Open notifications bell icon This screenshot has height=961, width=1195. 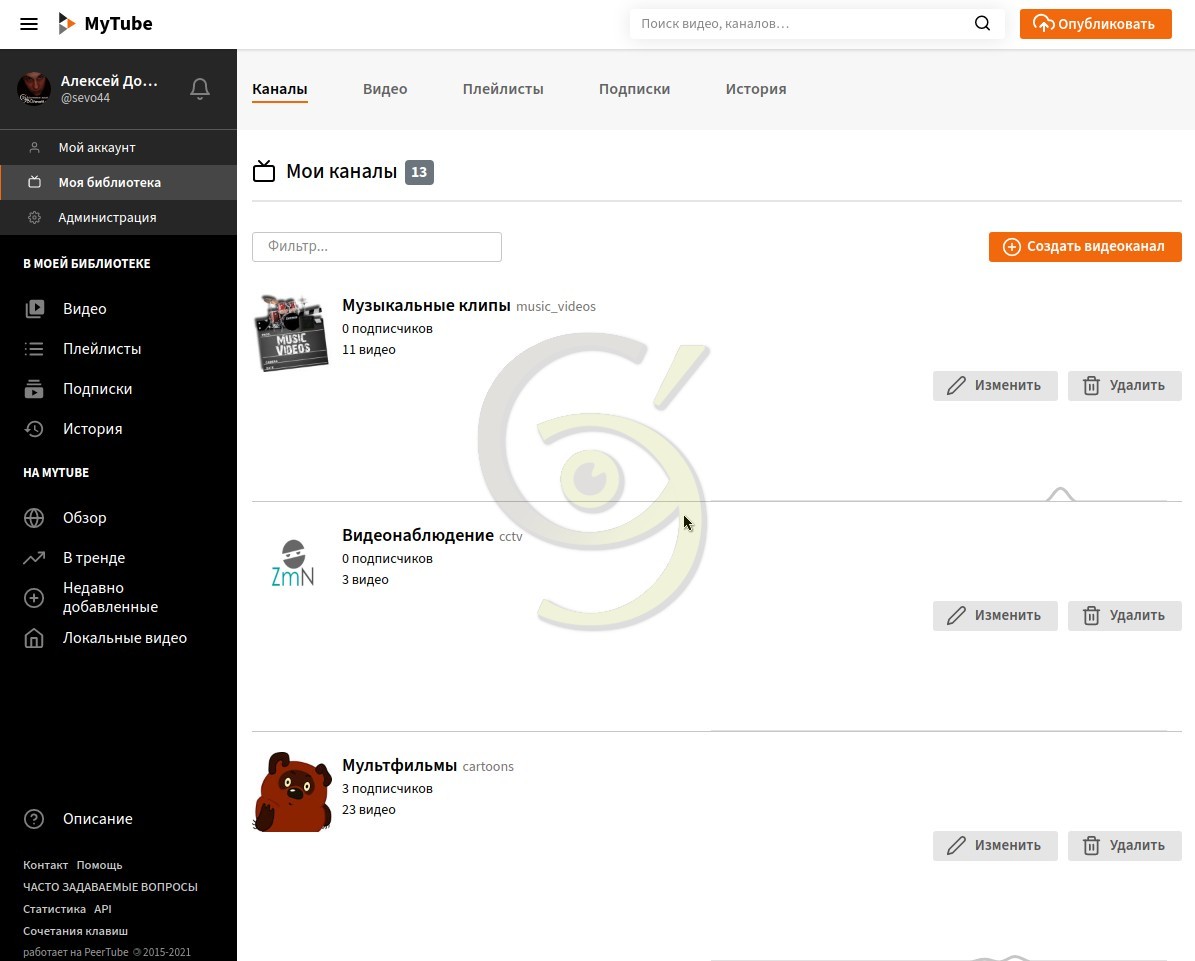tap(200, 89)
